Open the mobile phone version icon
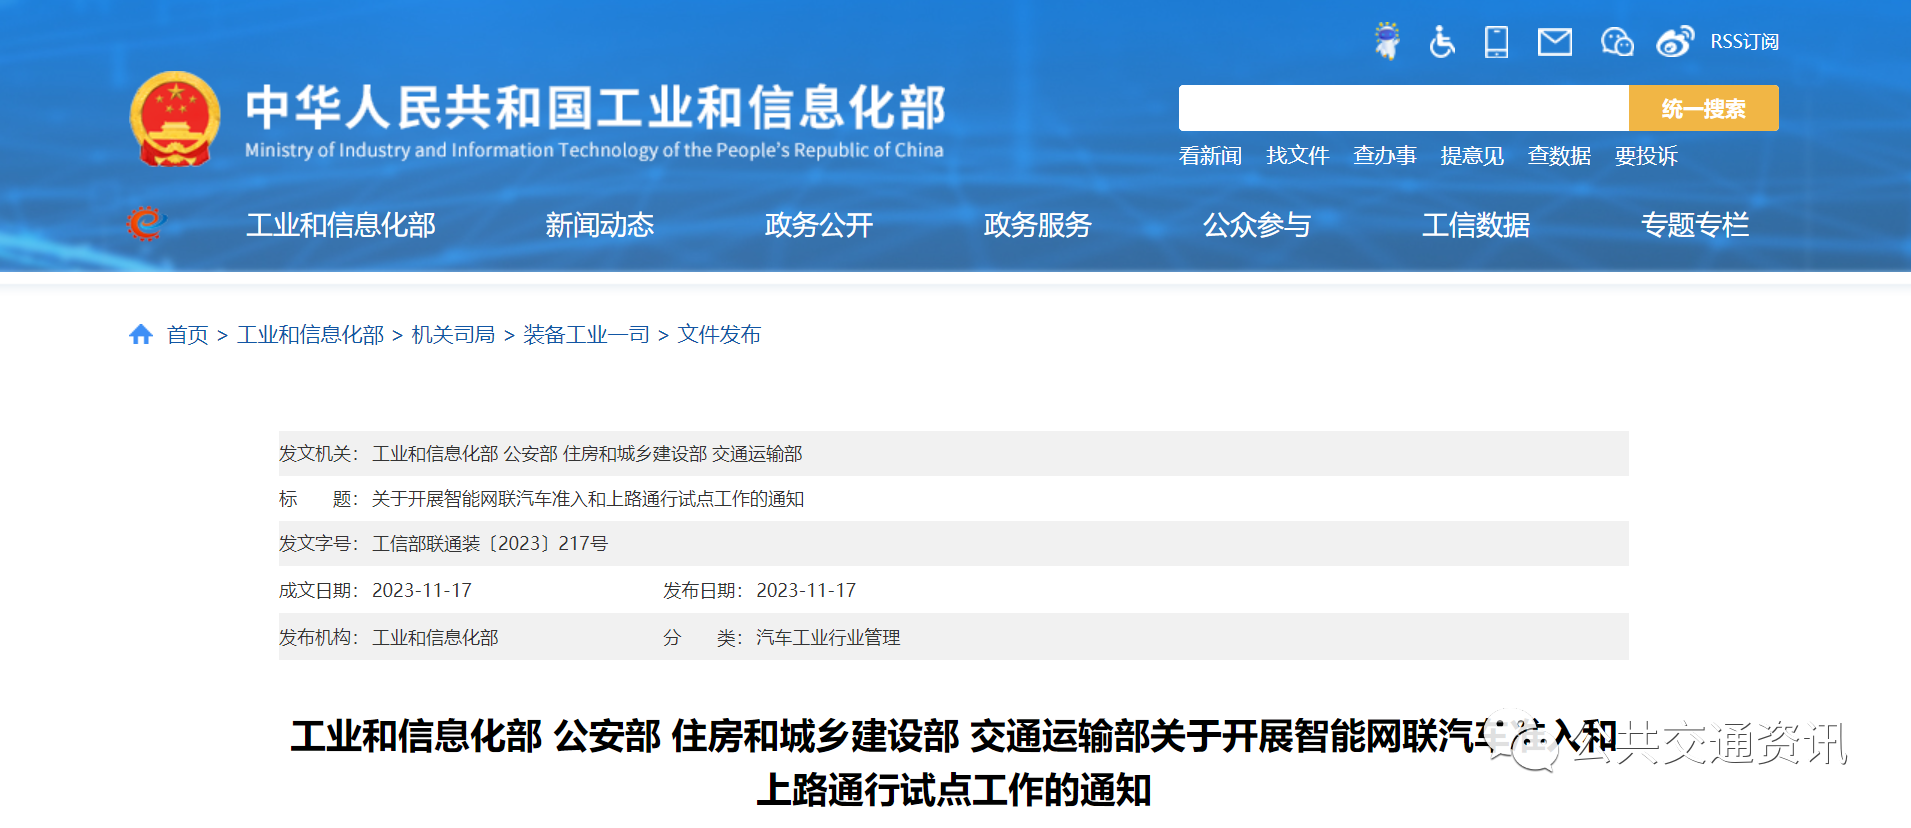This screenshot has width=1911, height=828. (x=1496, y=42)
